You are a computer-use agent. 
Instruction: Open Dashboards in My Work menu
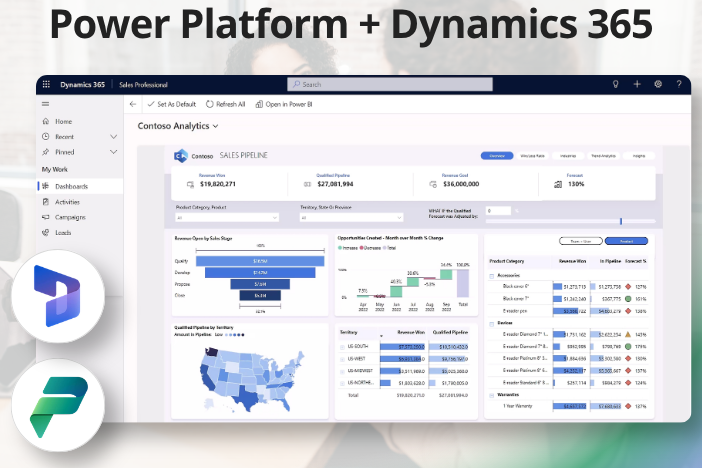(x=80, y=186)
